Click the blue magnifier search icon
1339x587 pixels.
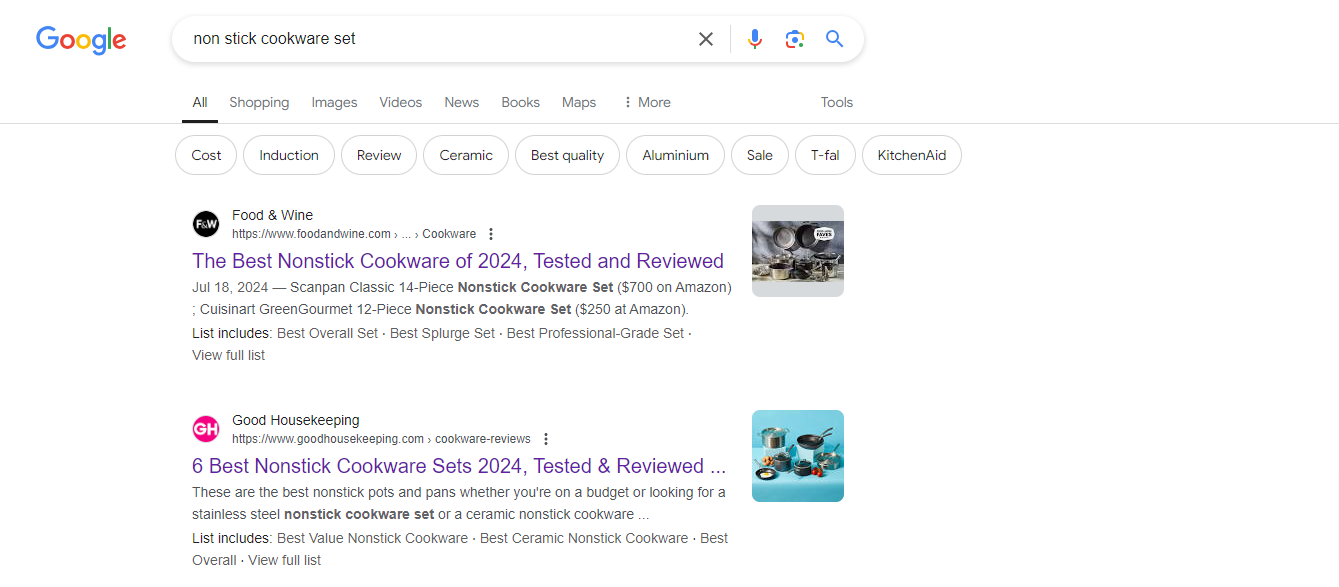pos(834,39)
